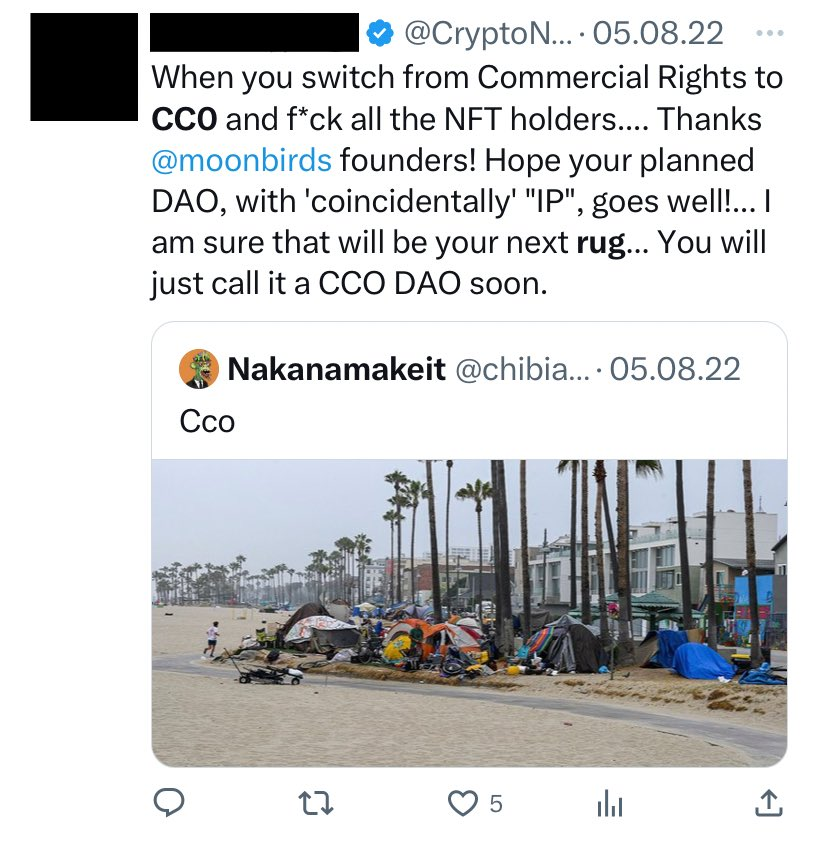Open the view analytics bar chart icon

tap(609, 803)
